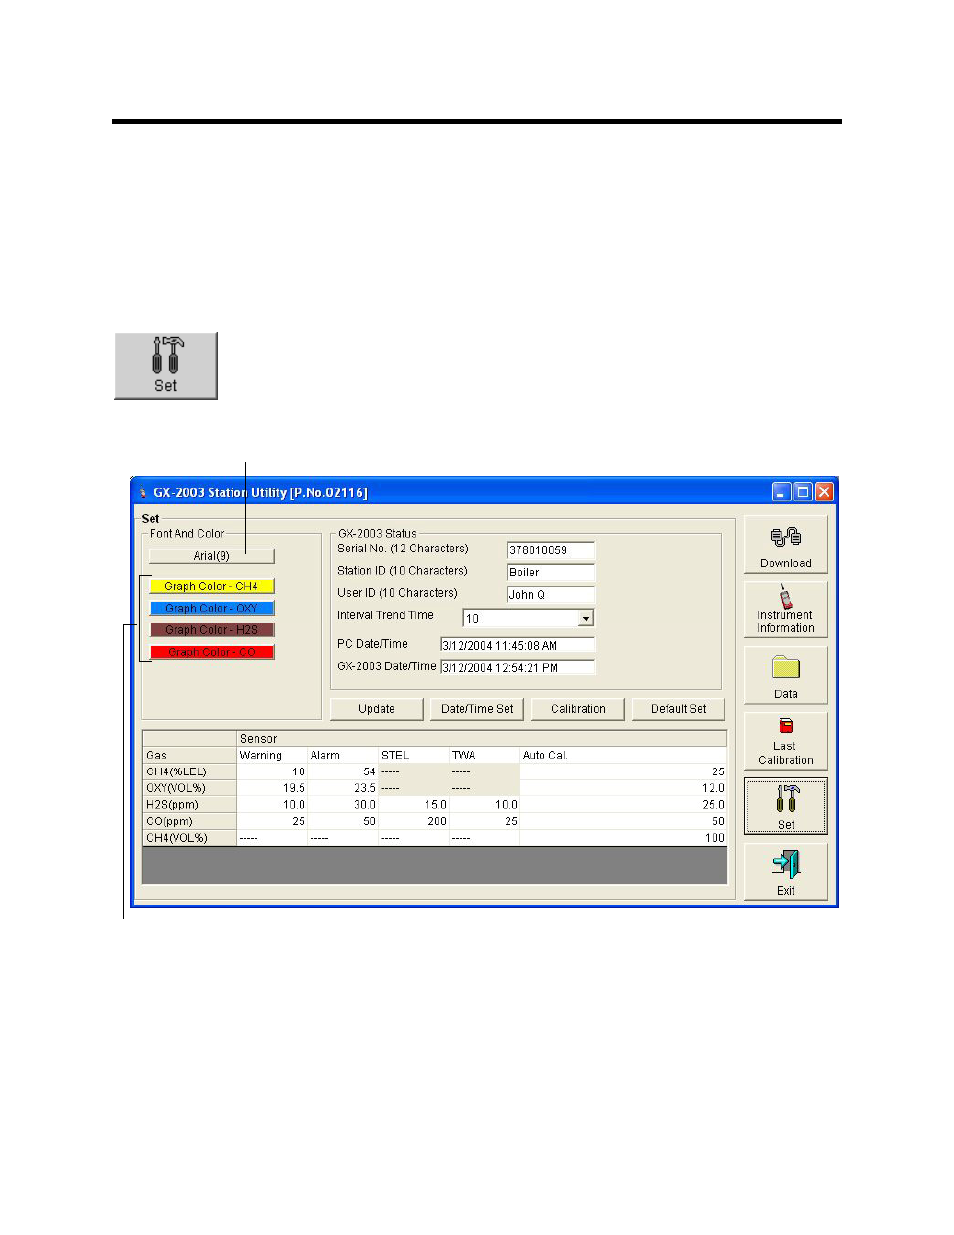Click the large Set button above the window
The image size is (954, 1235).
166,366
